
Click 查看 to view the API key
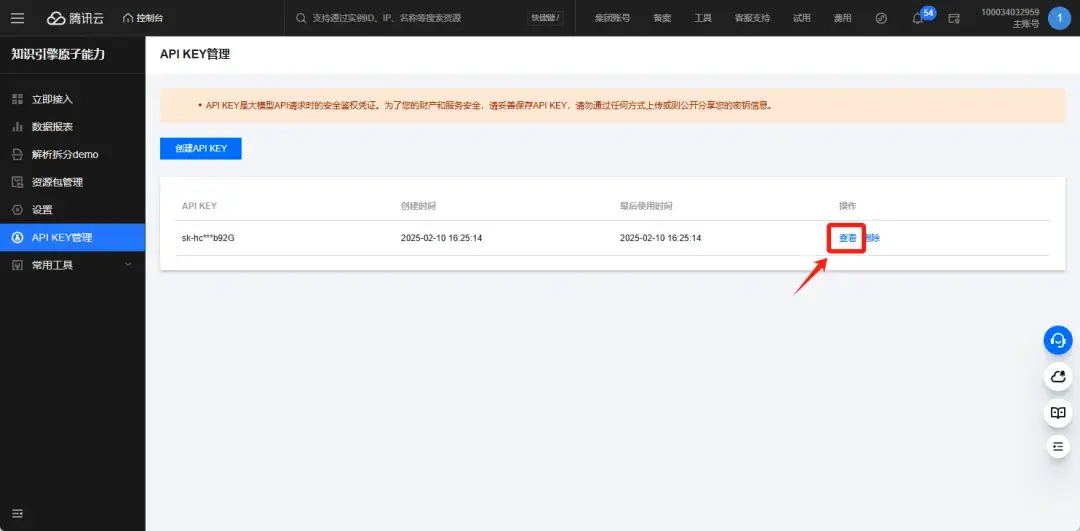(847, 238)
